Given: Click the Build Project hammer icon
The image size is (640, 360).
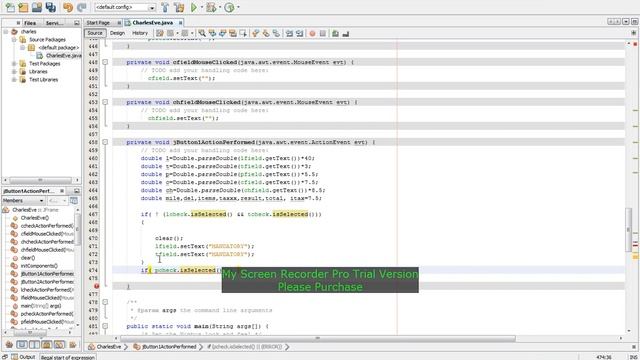Looking at the screenshot, I should coord(165,7).
